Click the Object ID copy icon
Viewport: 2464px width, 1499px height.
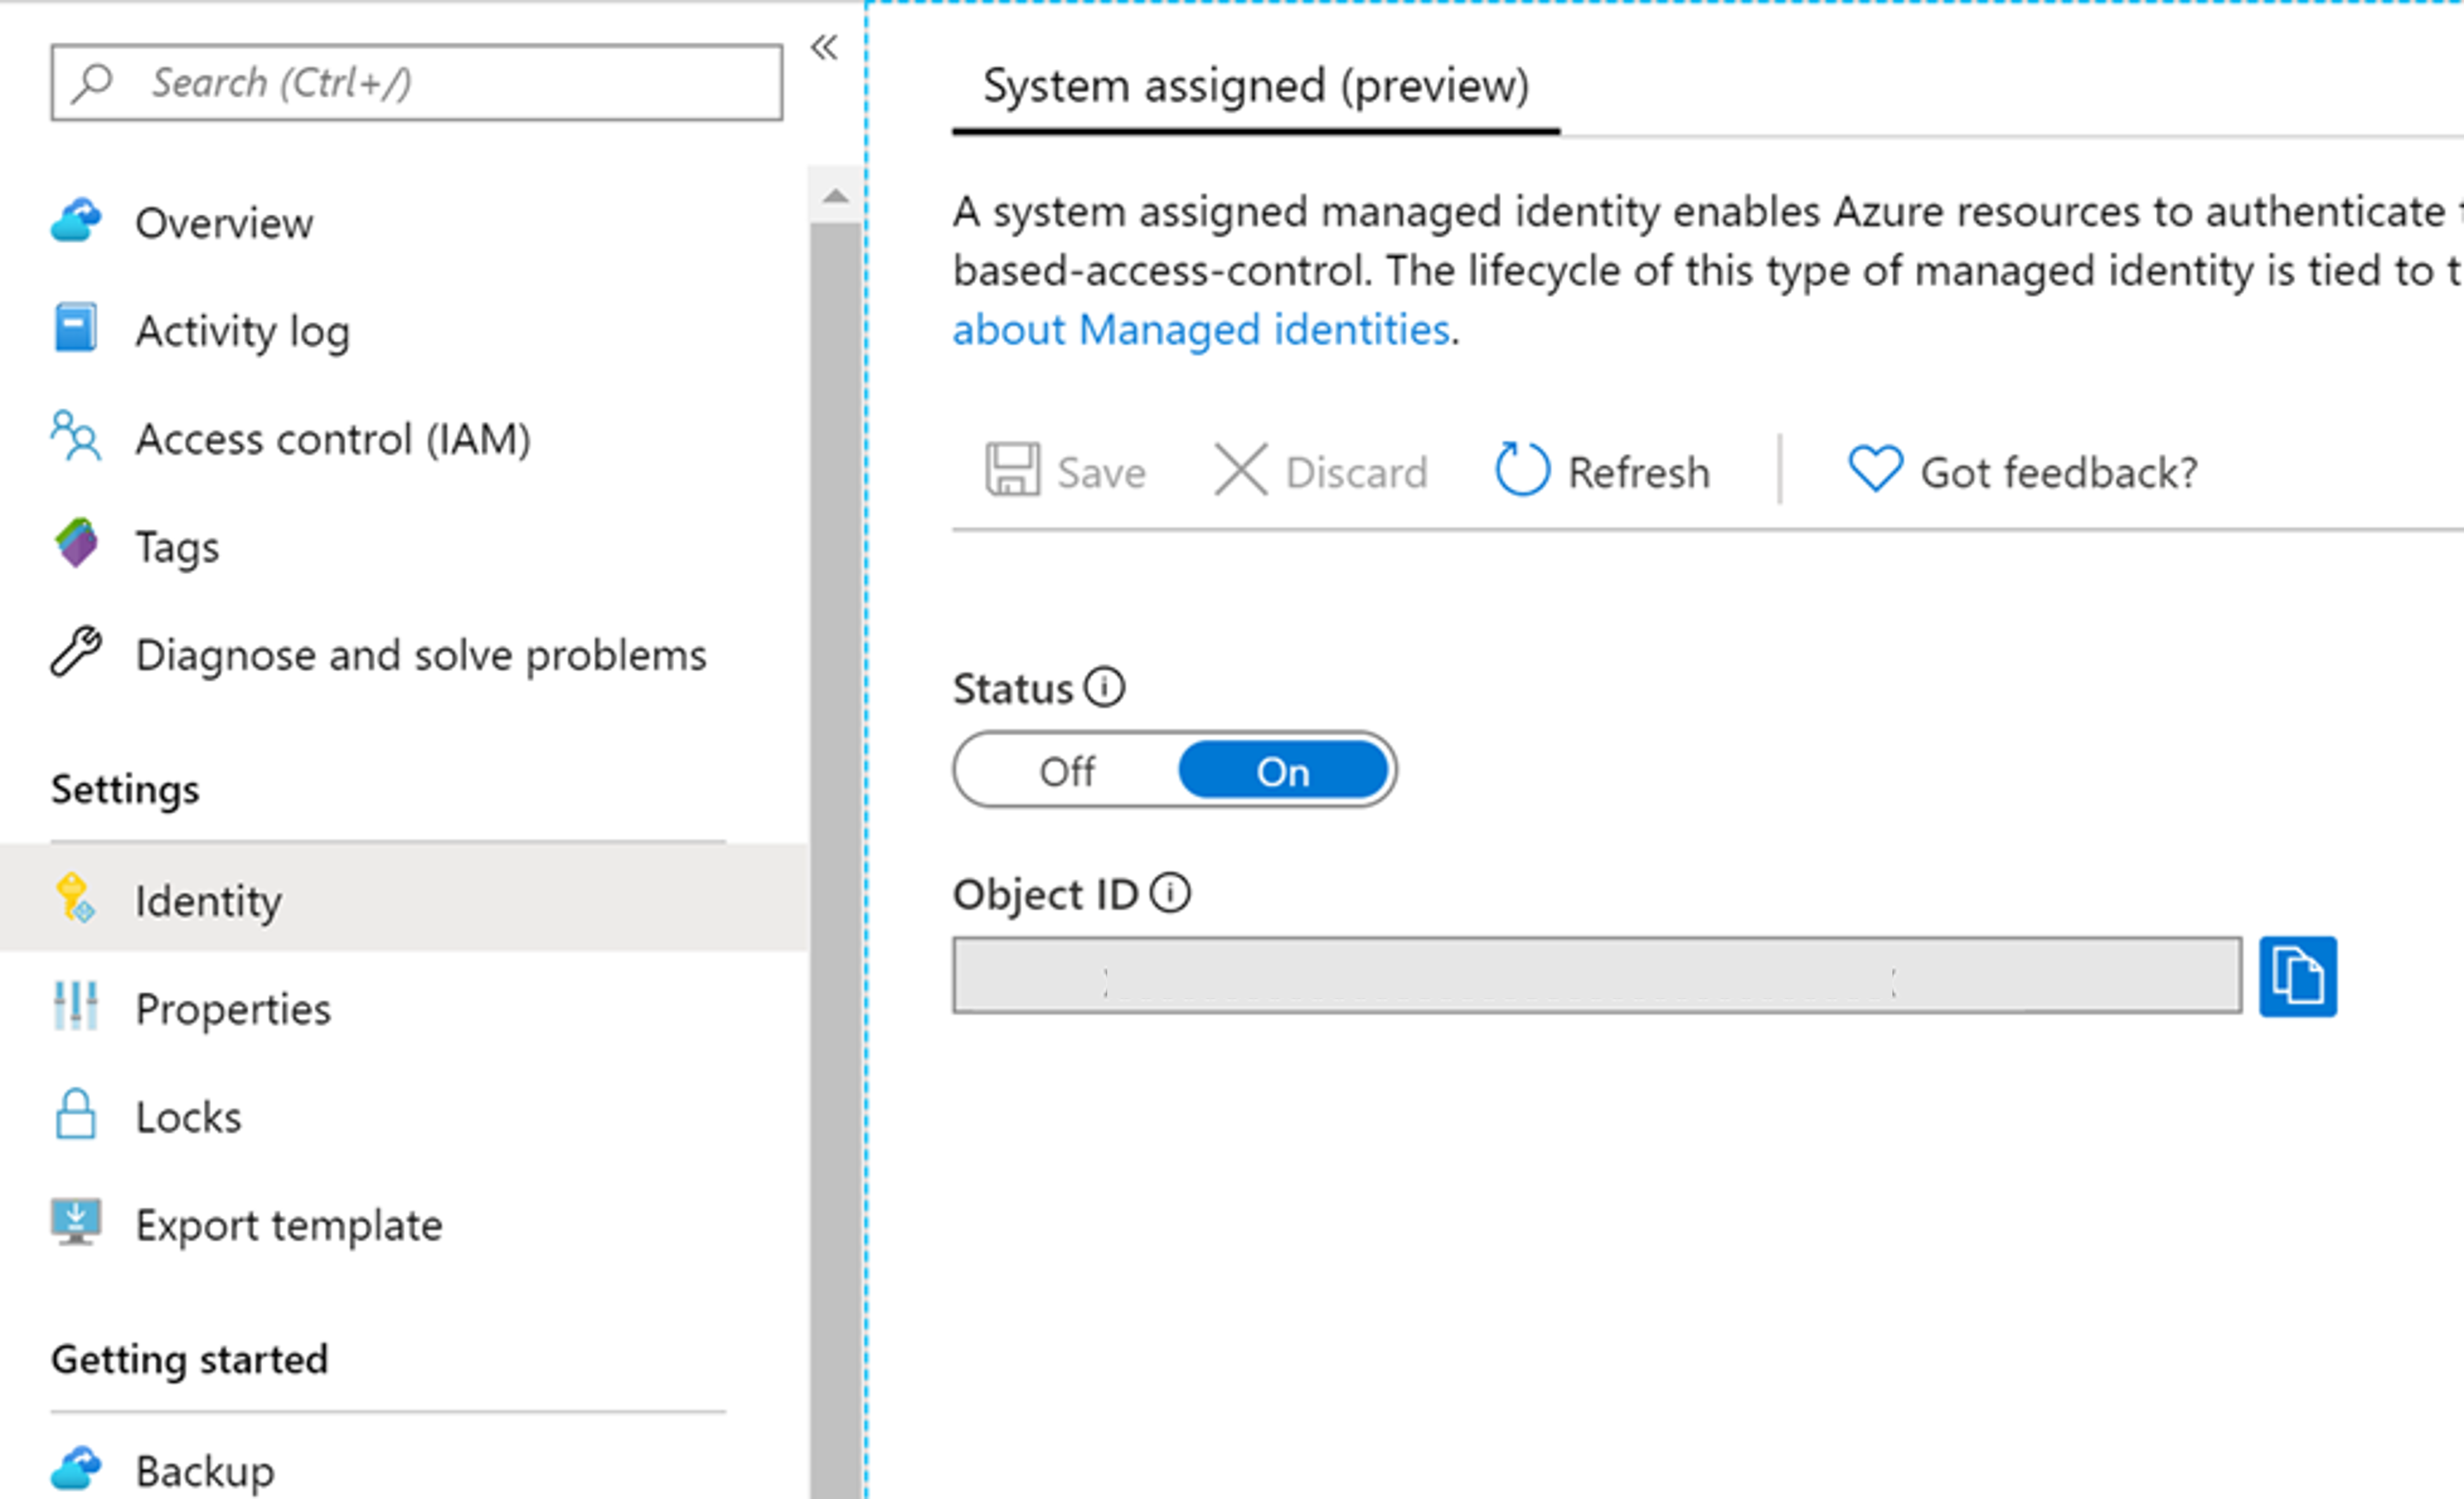[x=2297, y=975]
